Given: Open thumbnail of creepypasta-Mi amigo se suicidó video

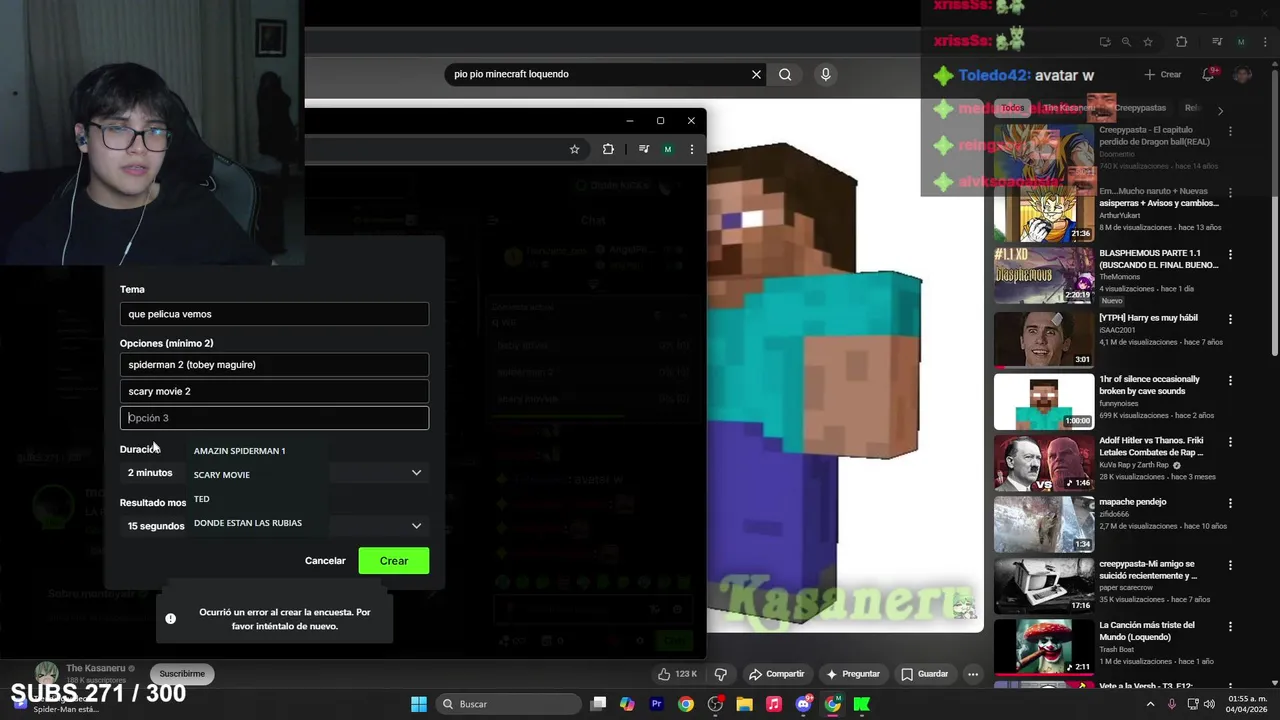Looking at the screenshot, I should [1044, 585].
